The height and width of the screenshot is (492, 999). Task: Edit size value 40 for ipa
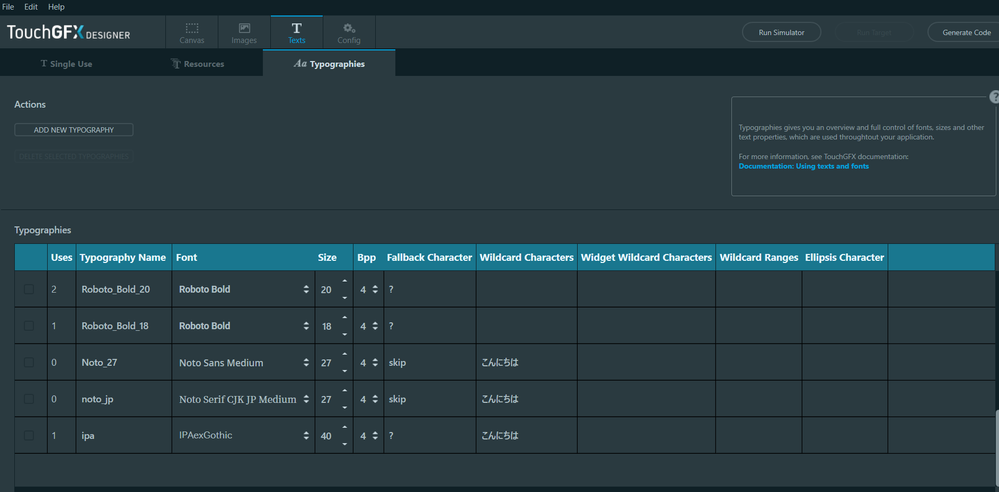(327, 437)
